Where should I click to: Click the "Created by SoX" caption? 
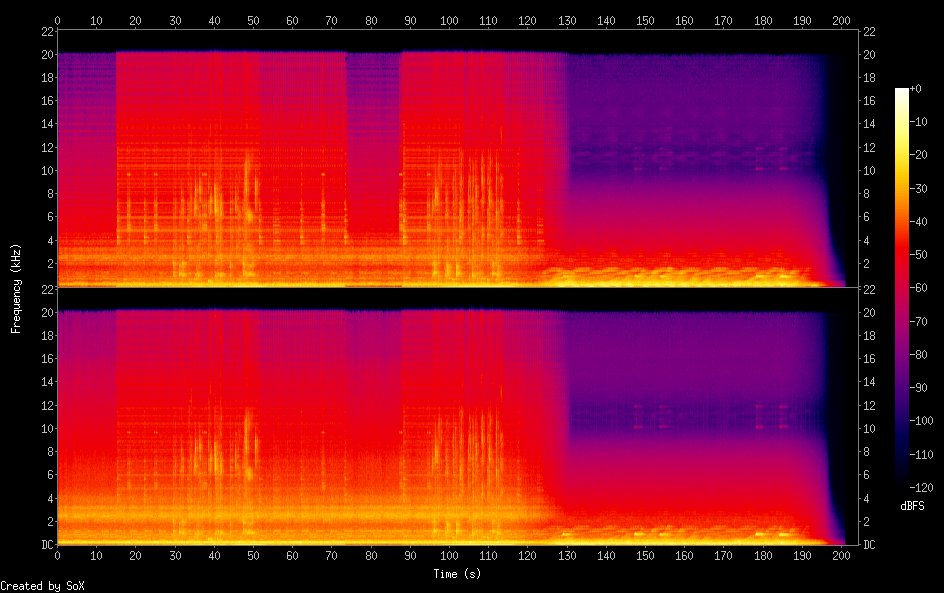tap(42, 586)
